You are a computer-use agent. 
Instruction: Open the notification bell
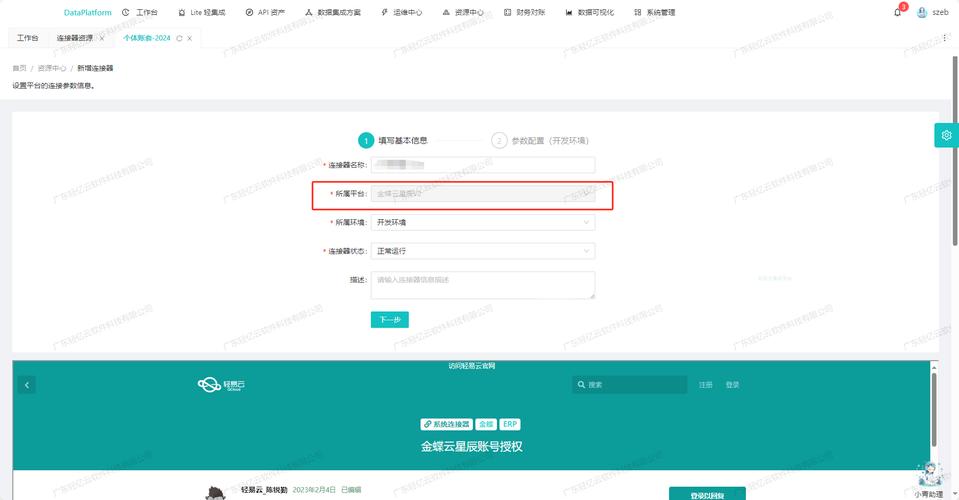coord(897,12)
